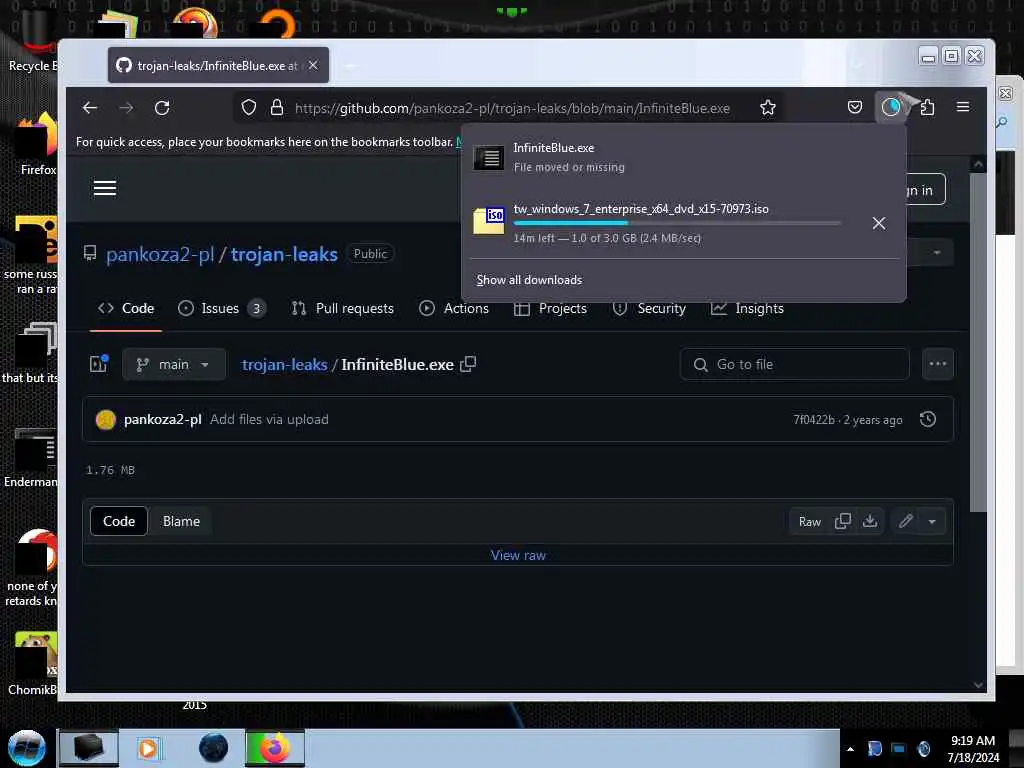Click the View raw link

(x=518, y=555)
